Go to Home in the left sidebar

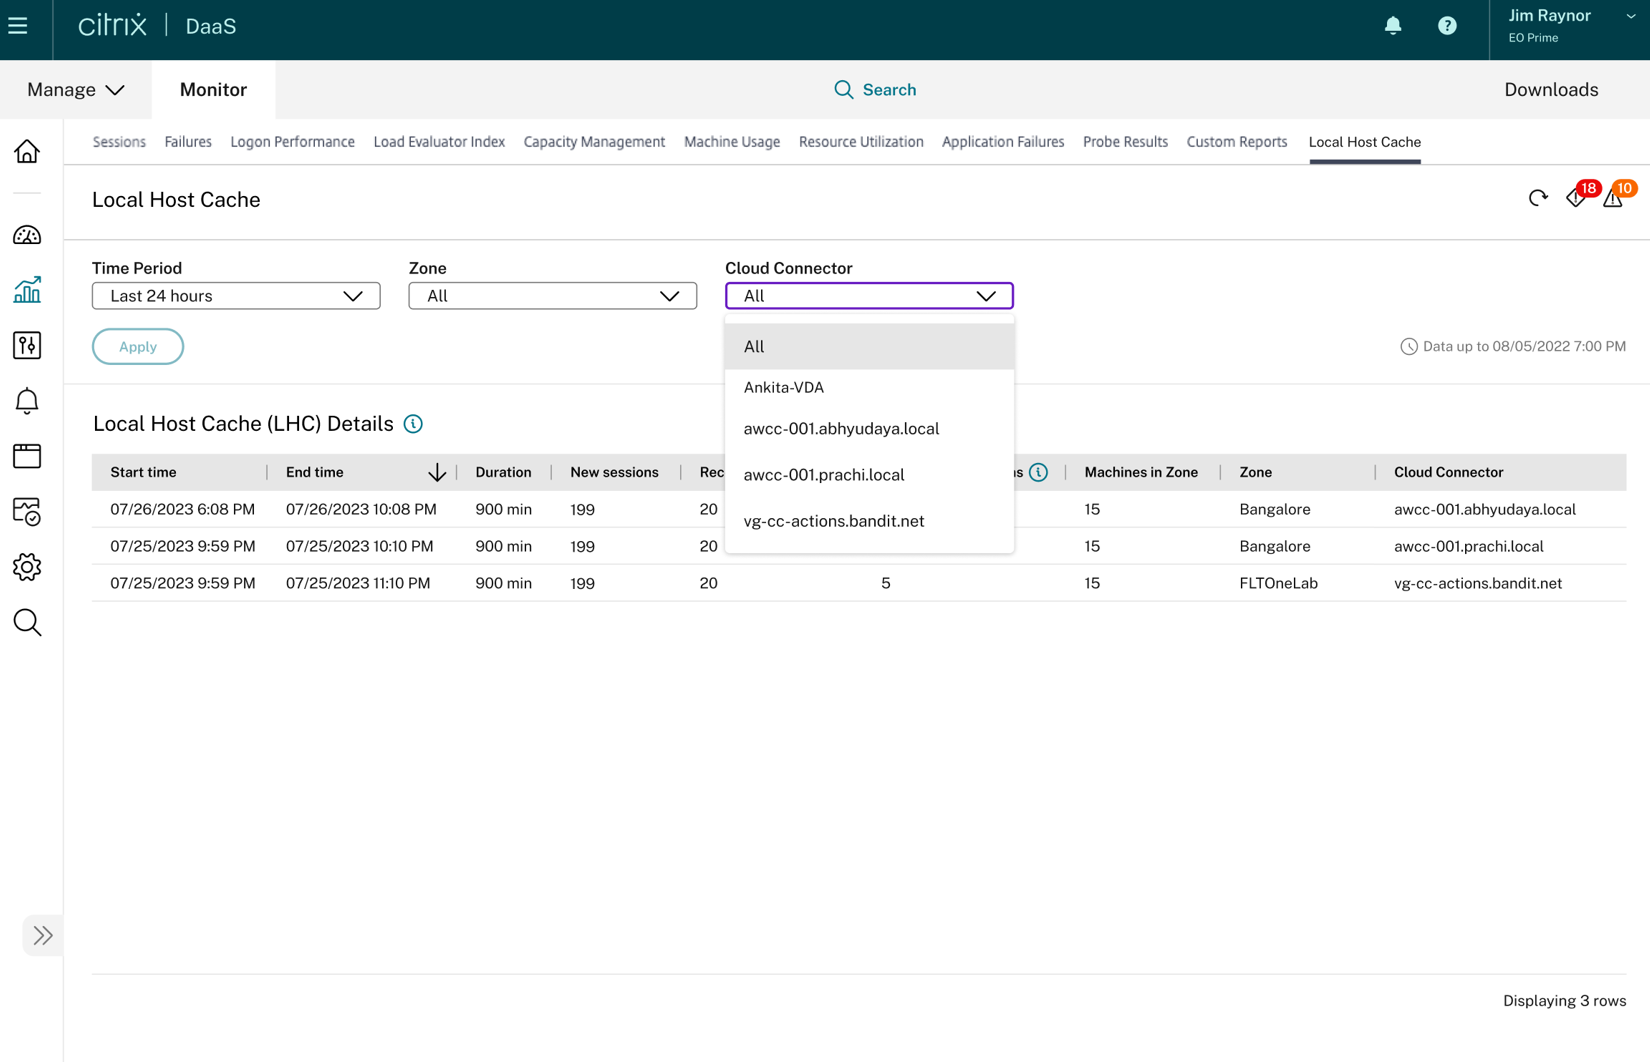(x=27, y=151)
